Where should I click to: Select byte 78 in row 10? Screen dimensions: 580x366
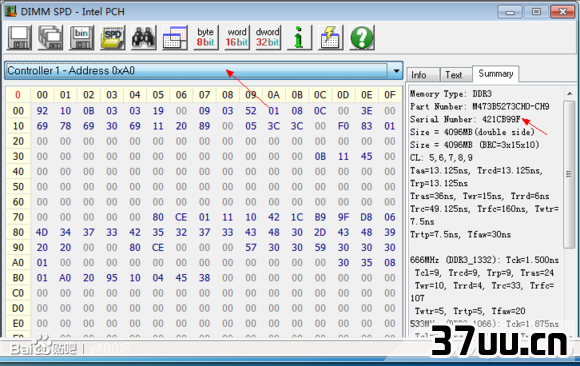tap(65, 126)
